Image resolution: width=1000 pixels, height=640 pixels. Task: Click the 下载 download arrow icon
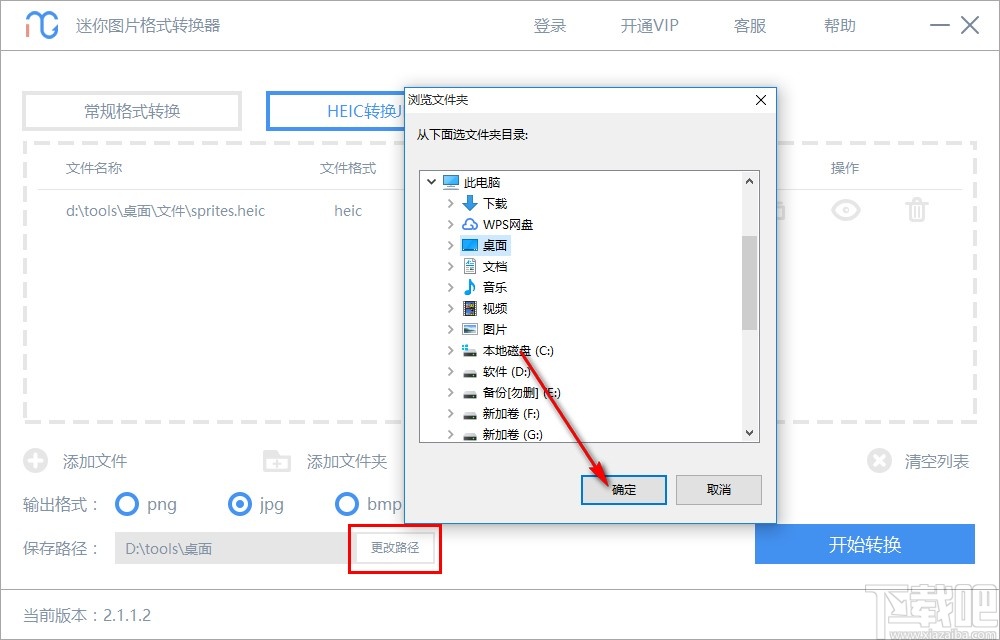[469, 203]
